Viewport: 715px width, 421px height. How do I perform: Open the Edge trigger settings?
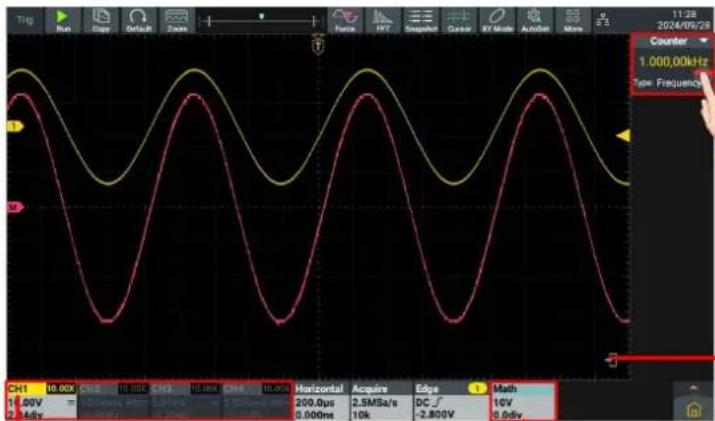click(451, 401)
